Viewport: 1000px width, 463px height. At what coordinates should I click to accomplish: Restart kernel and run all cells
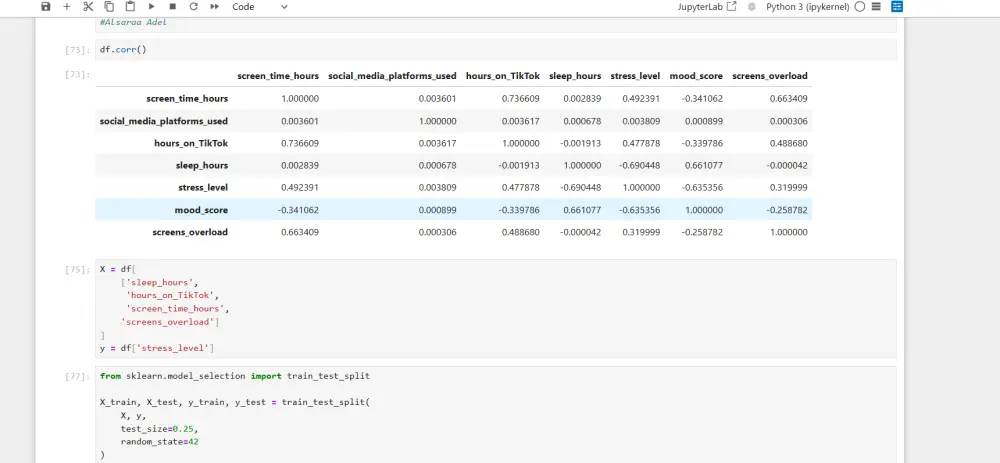[214, 6]
